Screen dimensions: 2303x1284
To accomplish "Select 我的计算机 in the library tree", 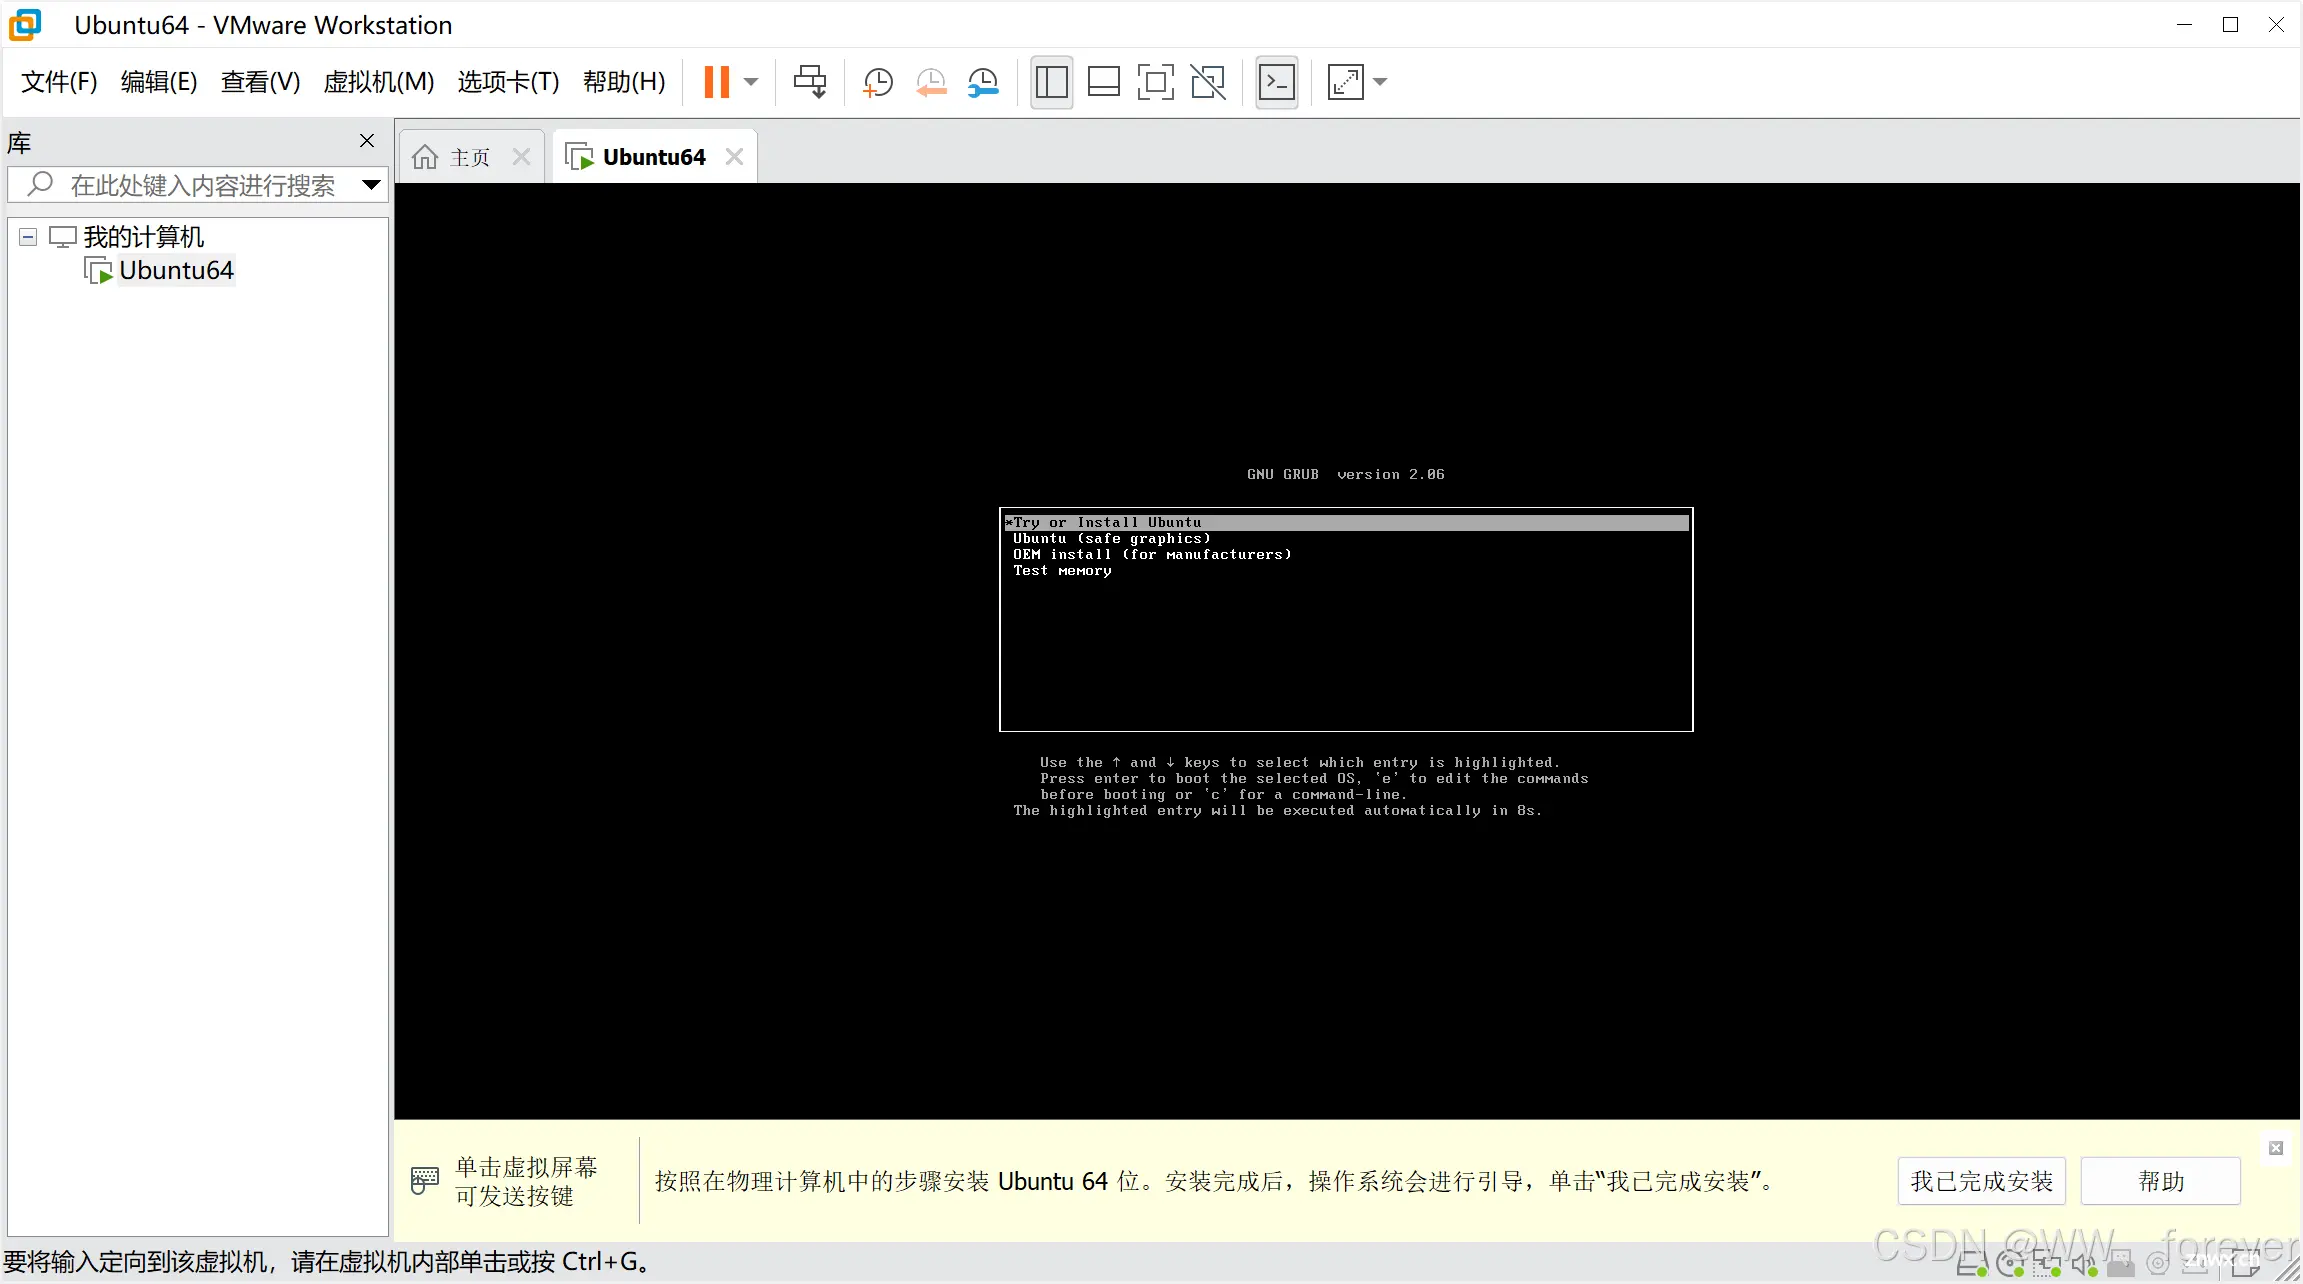I will (x=143, y=237).
